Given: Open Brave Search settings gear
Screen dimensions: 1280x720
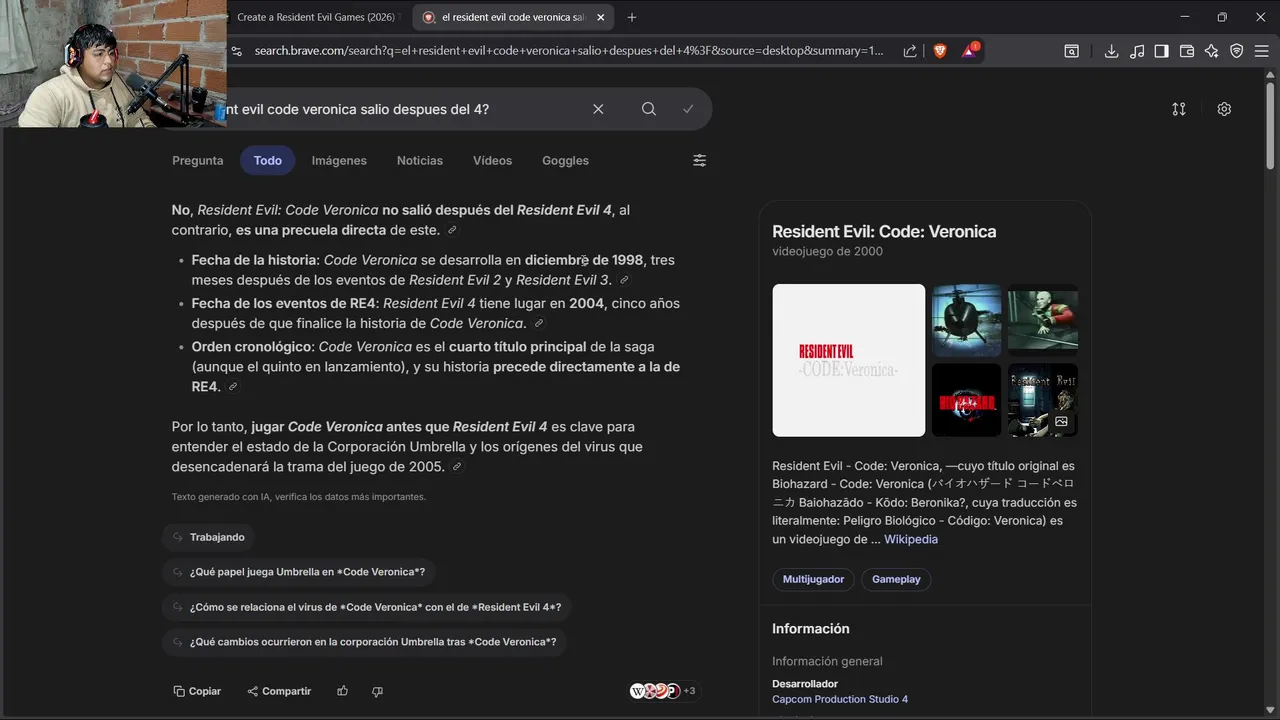Looking at the screenshot, I should coord(1224,109).
